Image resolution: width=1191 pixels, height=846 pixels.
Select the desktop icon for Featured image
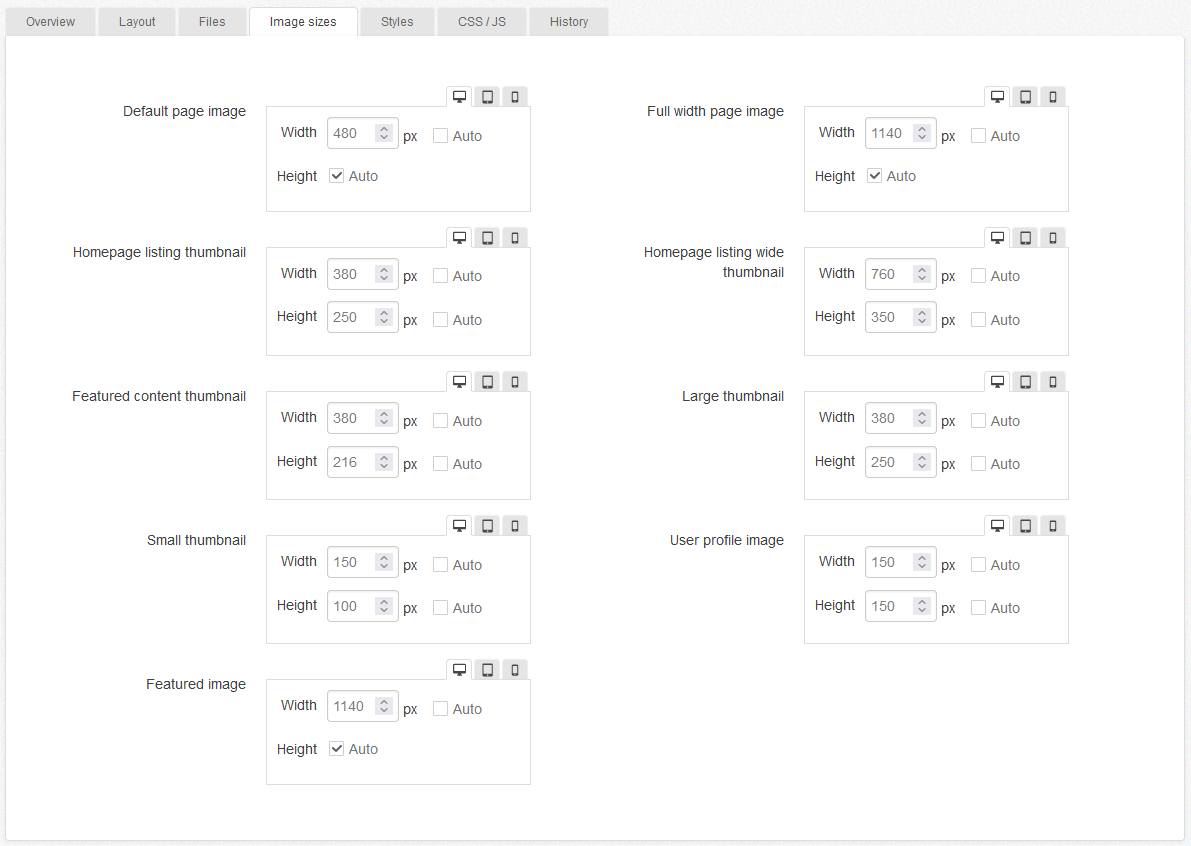point(459,669)
